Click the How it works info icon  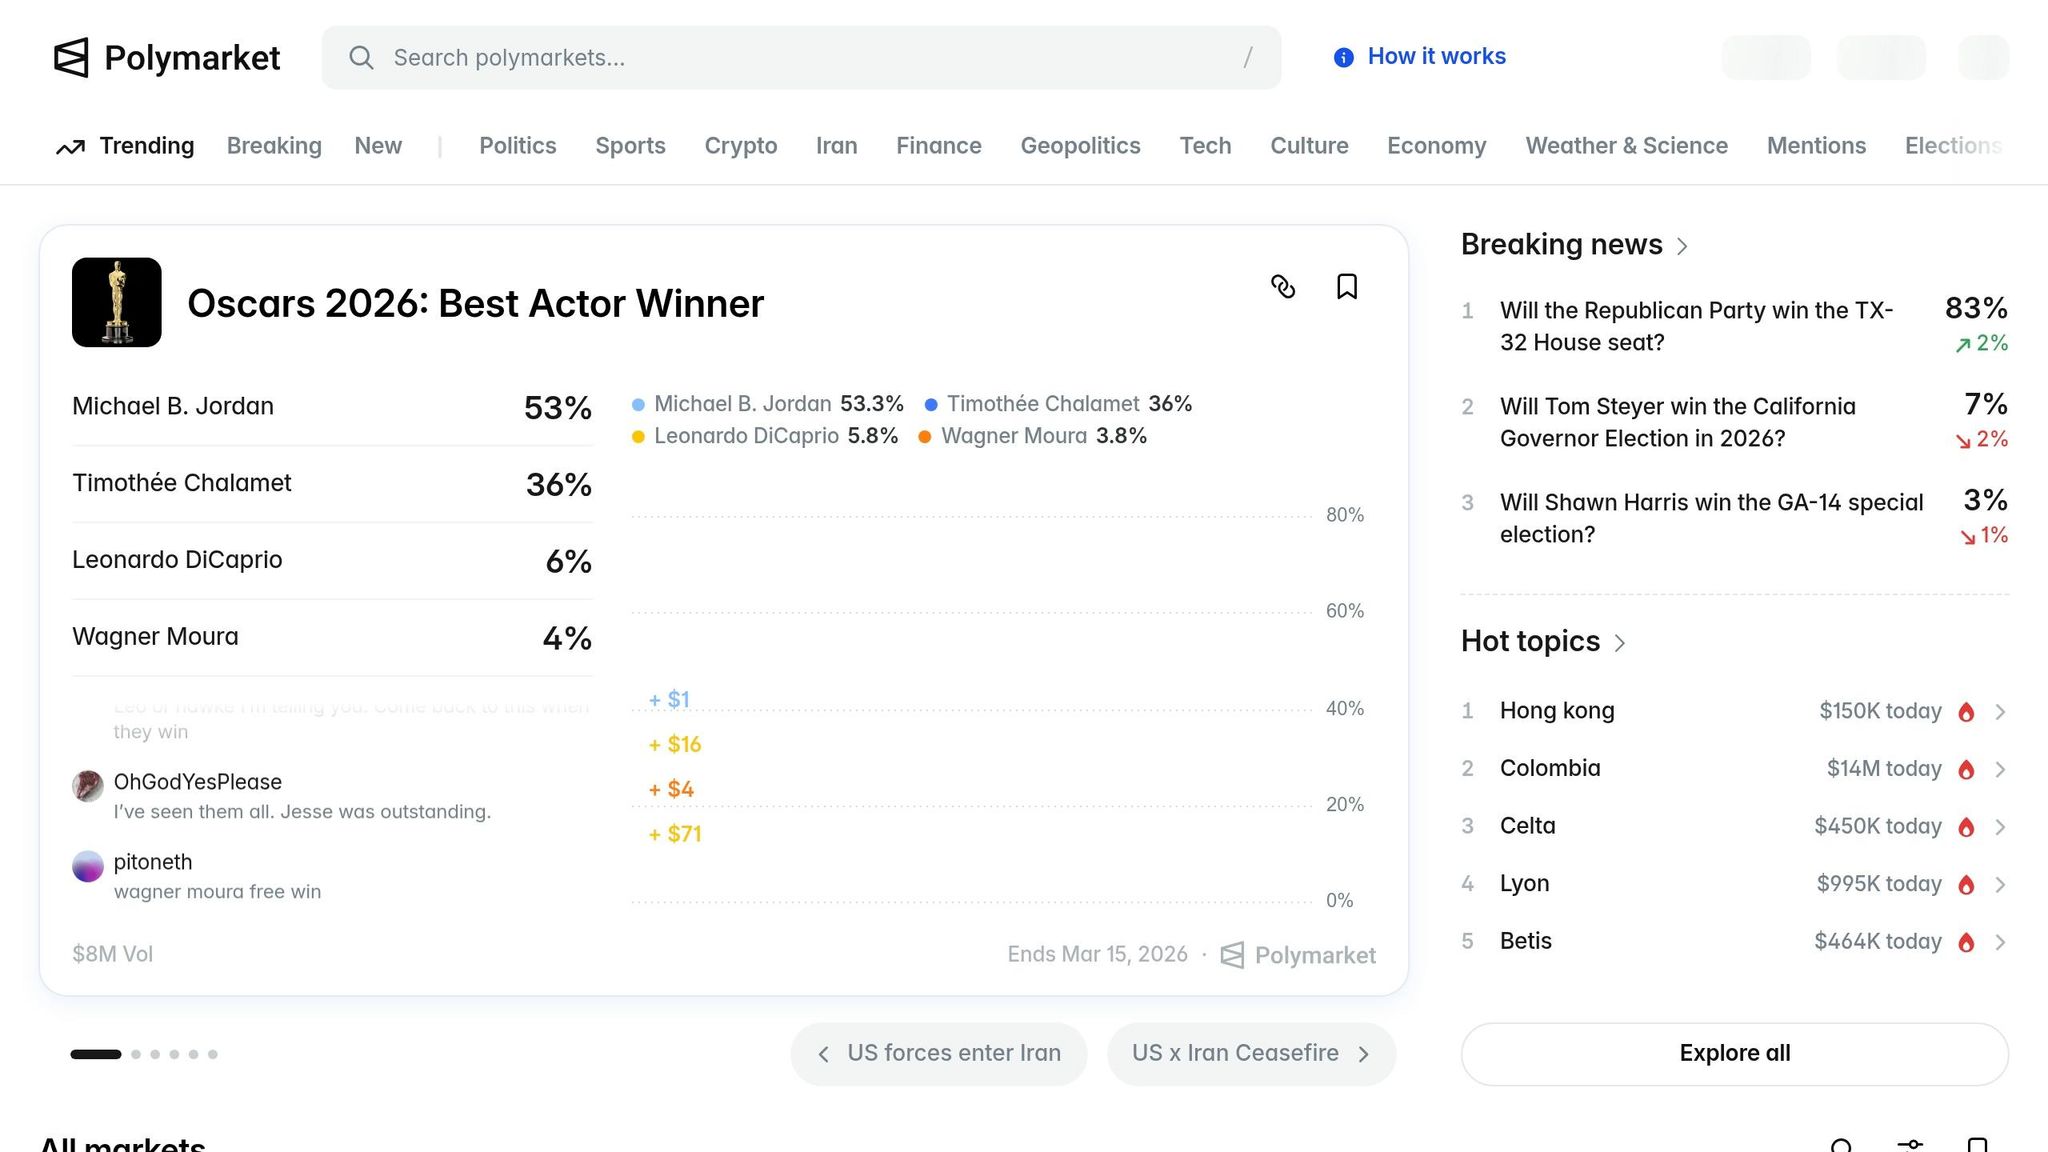(x=1344, y=58)
